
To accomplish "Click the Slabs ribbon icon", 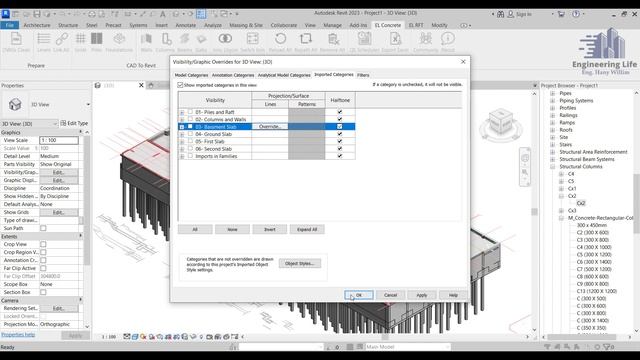I will (x=201, y=39).
